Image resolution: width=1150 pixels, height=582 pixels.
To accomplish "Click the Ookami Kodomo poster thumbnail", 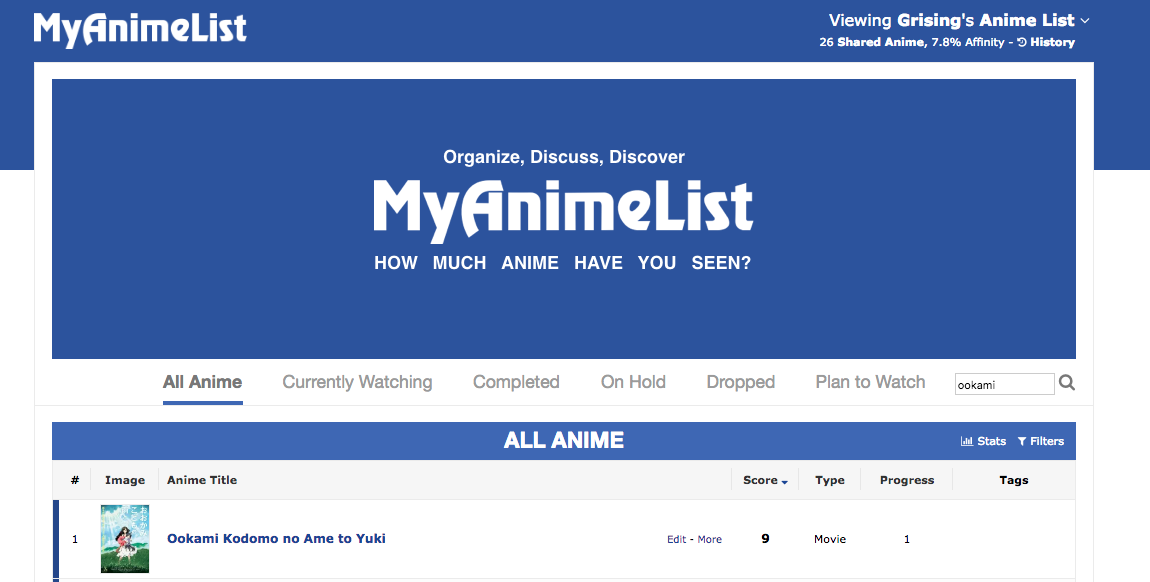I will coord(125,539).
